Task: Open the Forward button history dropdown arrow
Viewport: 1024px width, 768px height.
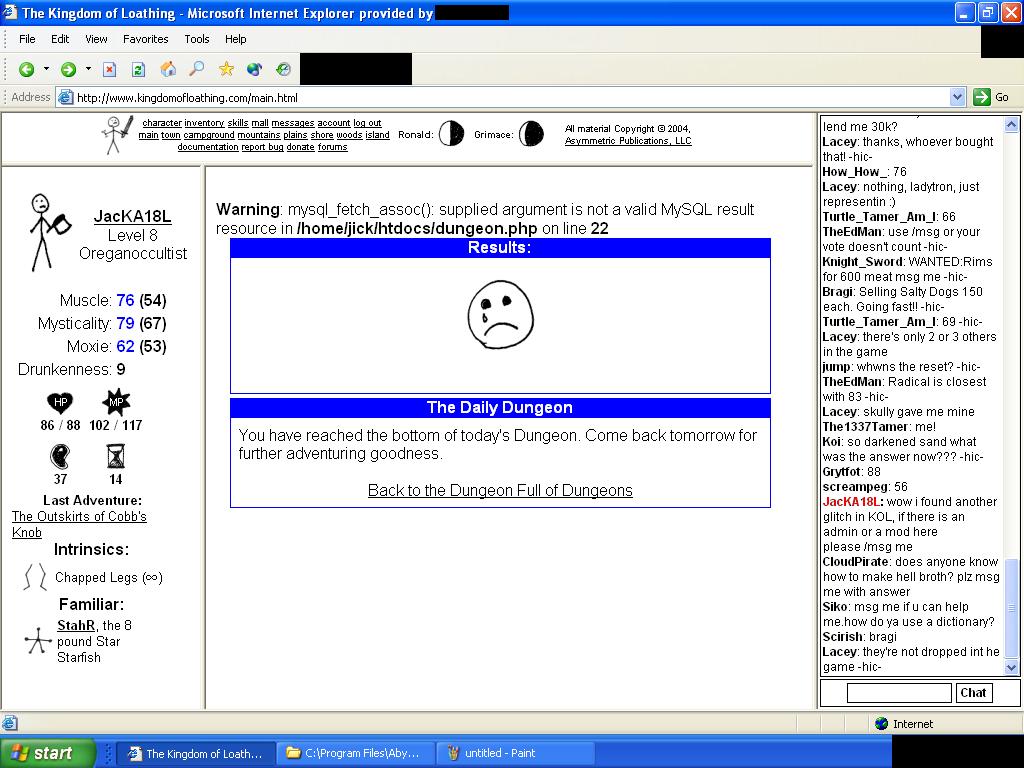Action: click(88, 69)
